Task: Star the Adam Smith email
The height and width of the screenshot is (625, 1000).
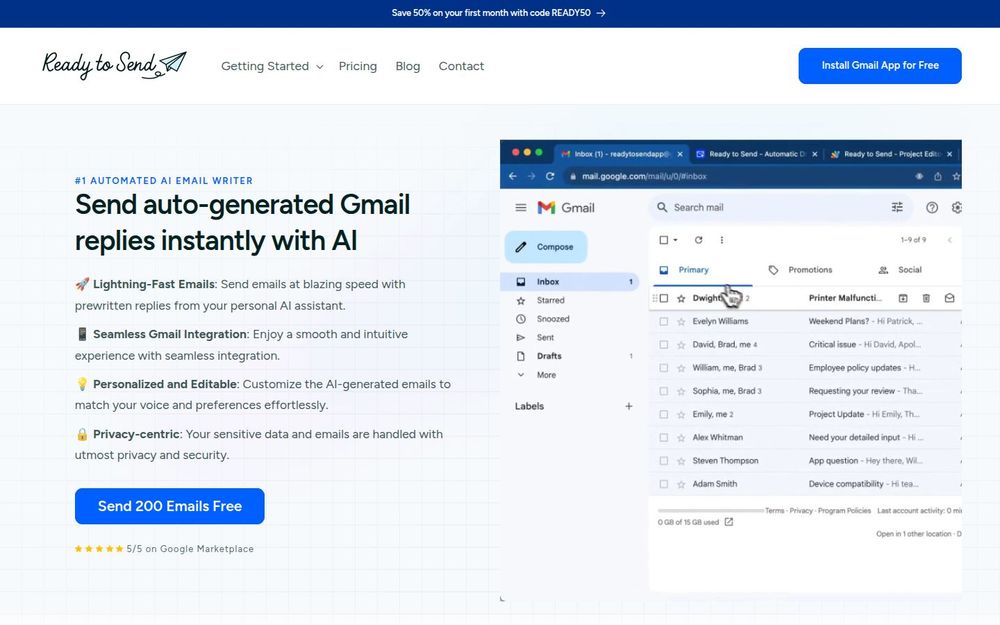Action: pos(681,484)
